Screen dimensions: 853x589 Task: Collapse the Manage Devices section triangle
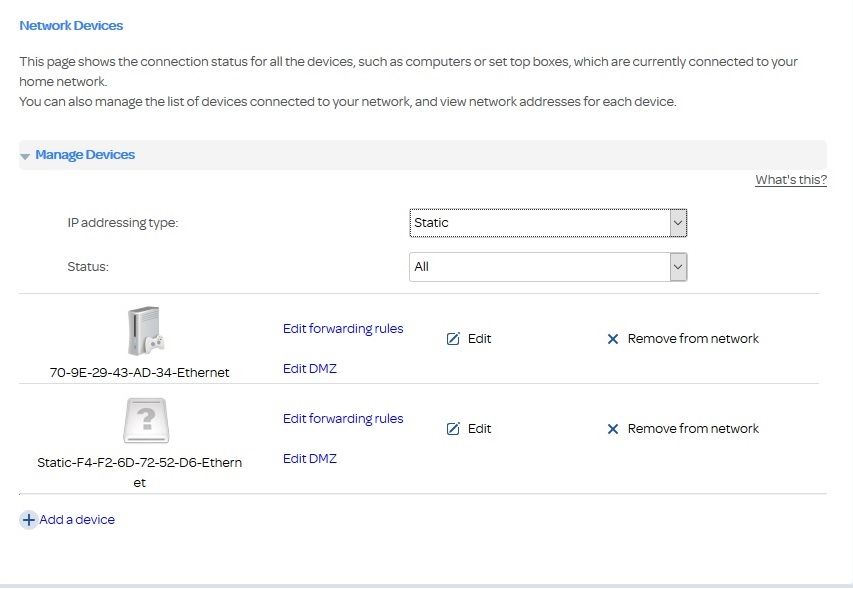point(25,156)
